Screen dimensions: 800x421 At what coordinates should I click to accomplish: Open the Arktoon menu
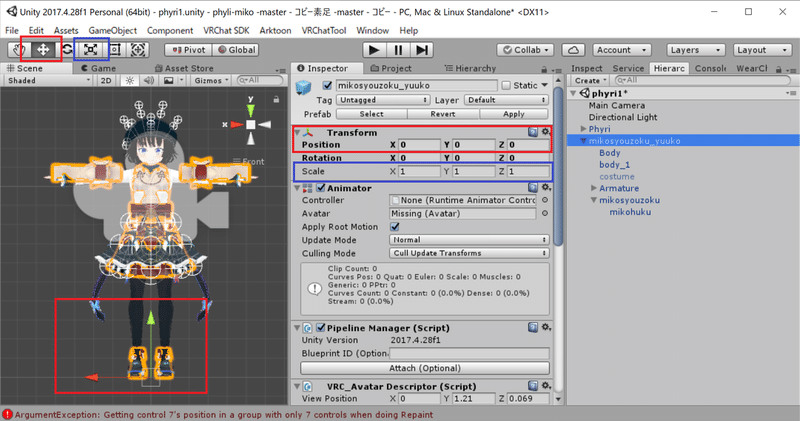click(x=275, y=30)
